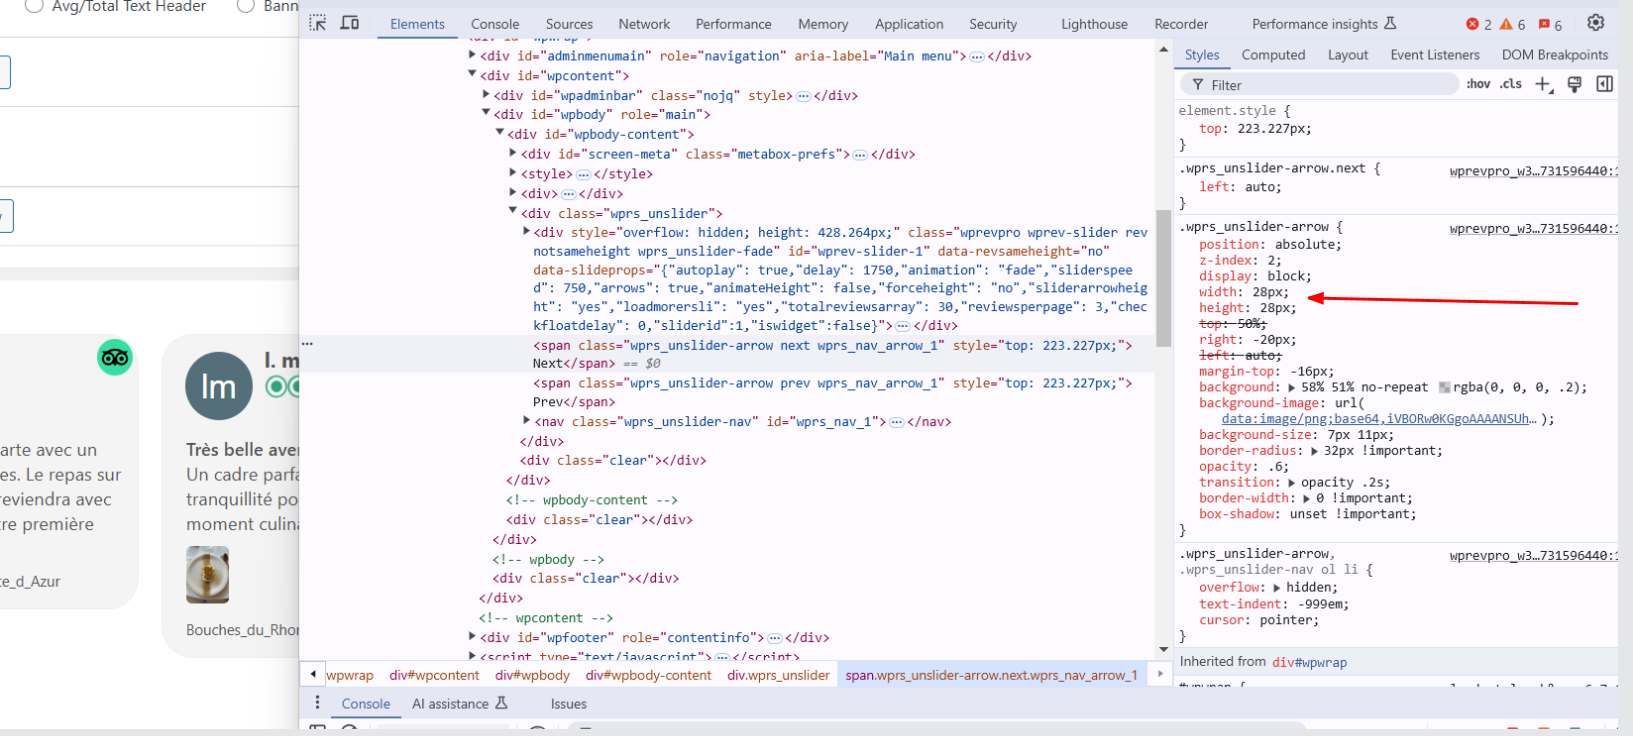Click ellipsis badge in wpfooter div
Screen dimensions: 1633x736
click(x=774, y=638)
